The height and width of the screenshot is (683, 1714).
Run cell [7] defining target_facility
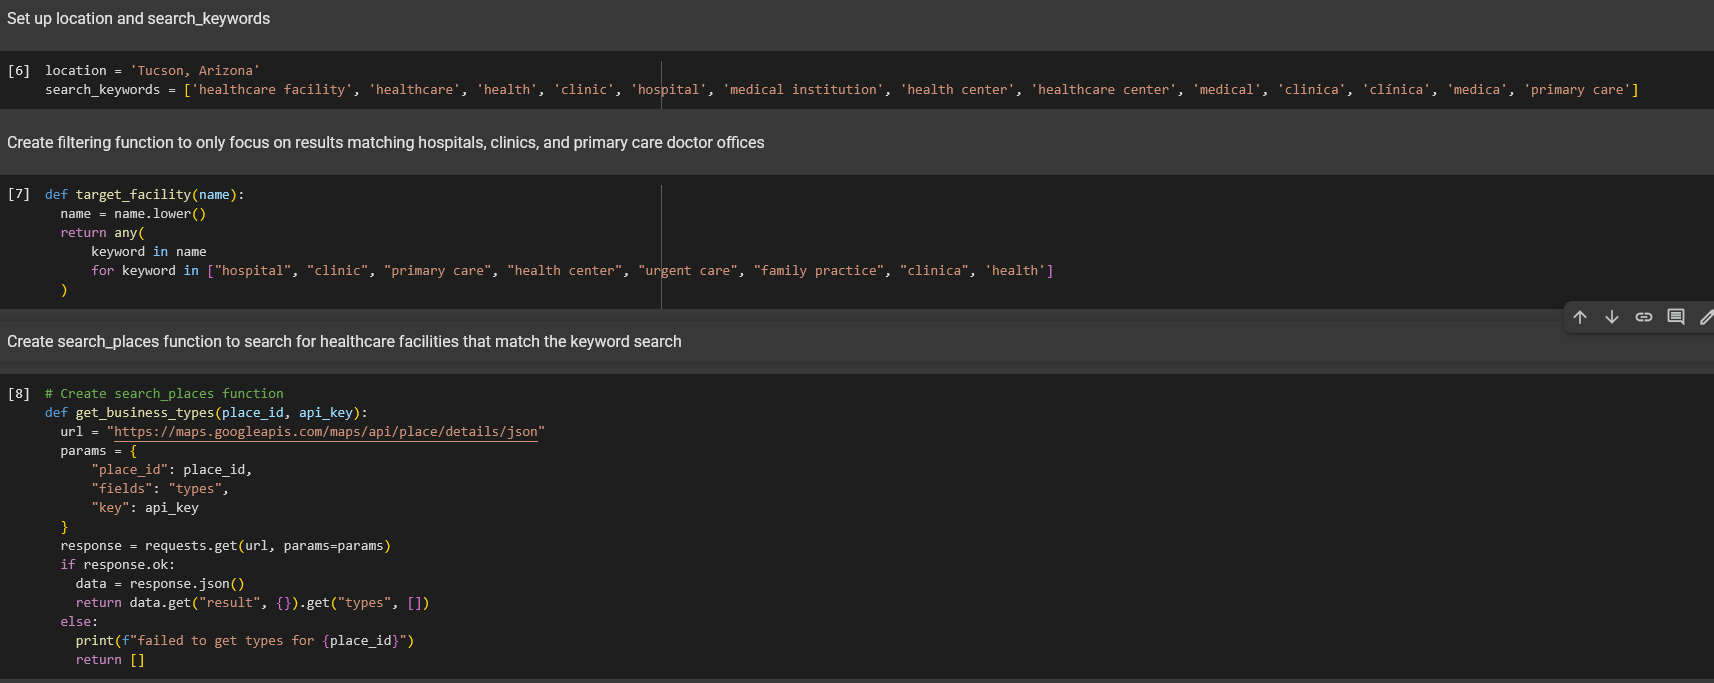[19, 194]
